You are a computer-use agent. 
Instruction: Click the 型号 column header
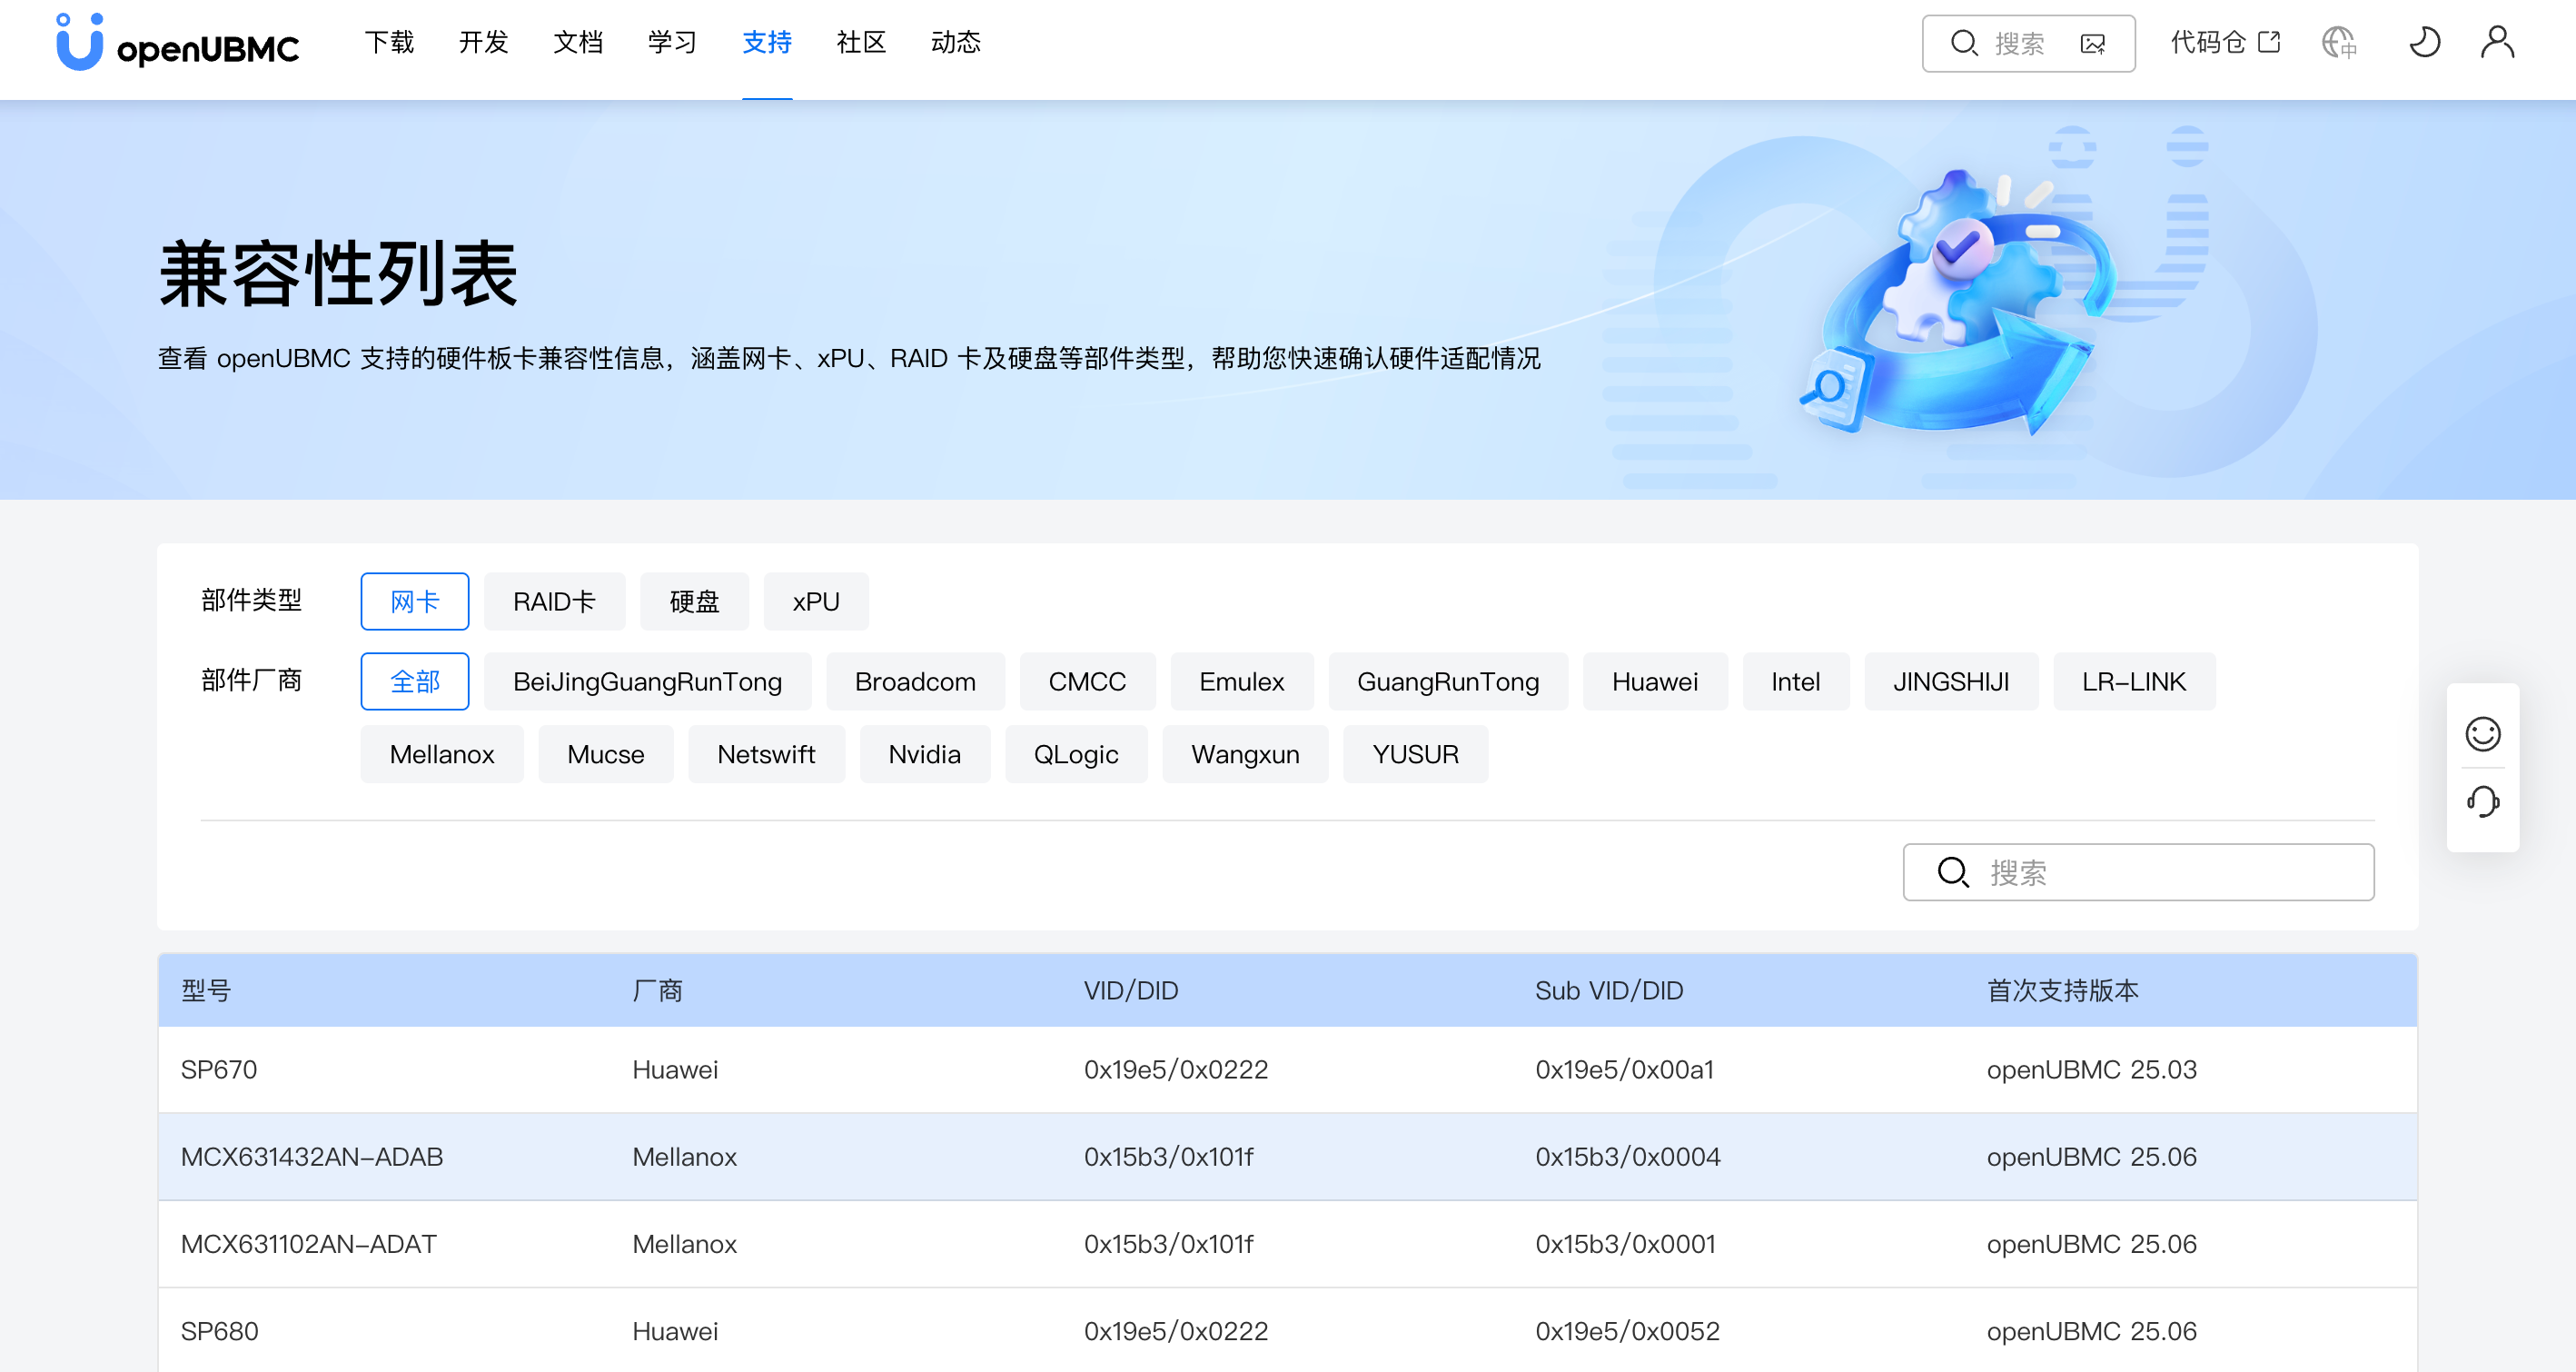[206, 990]
